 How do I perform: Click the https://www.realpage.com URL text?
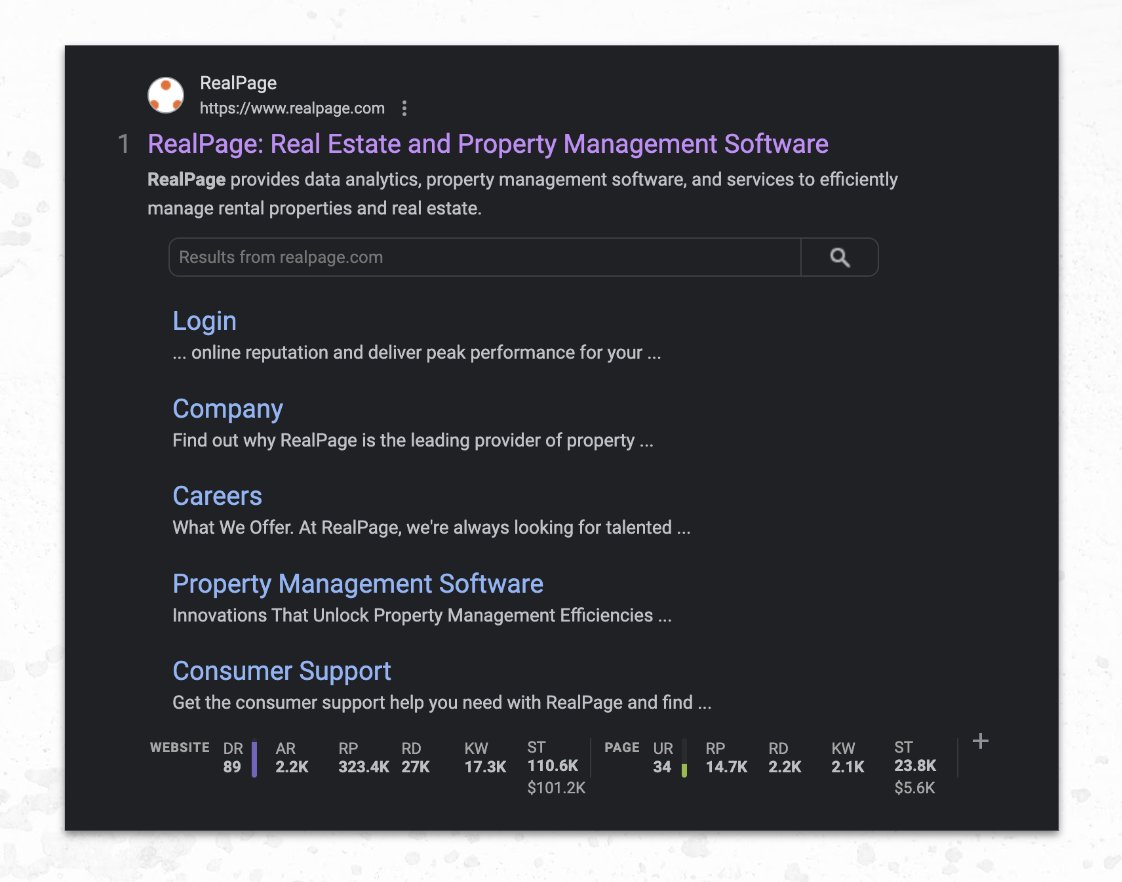click(292, 108)
